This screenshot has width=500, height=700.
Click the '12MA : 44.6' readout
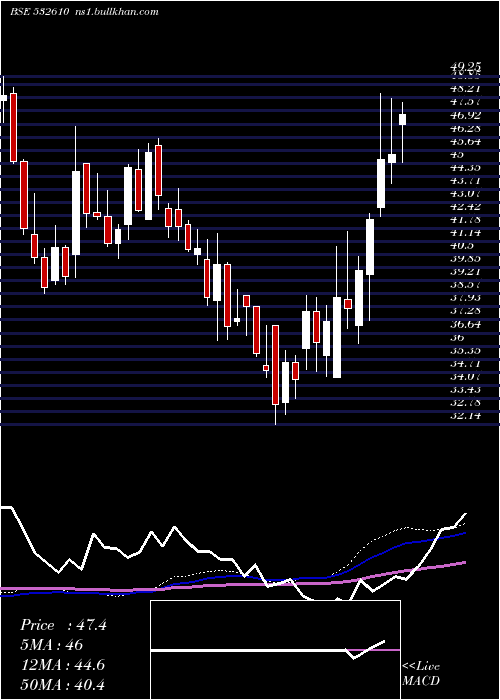point(62,665)
